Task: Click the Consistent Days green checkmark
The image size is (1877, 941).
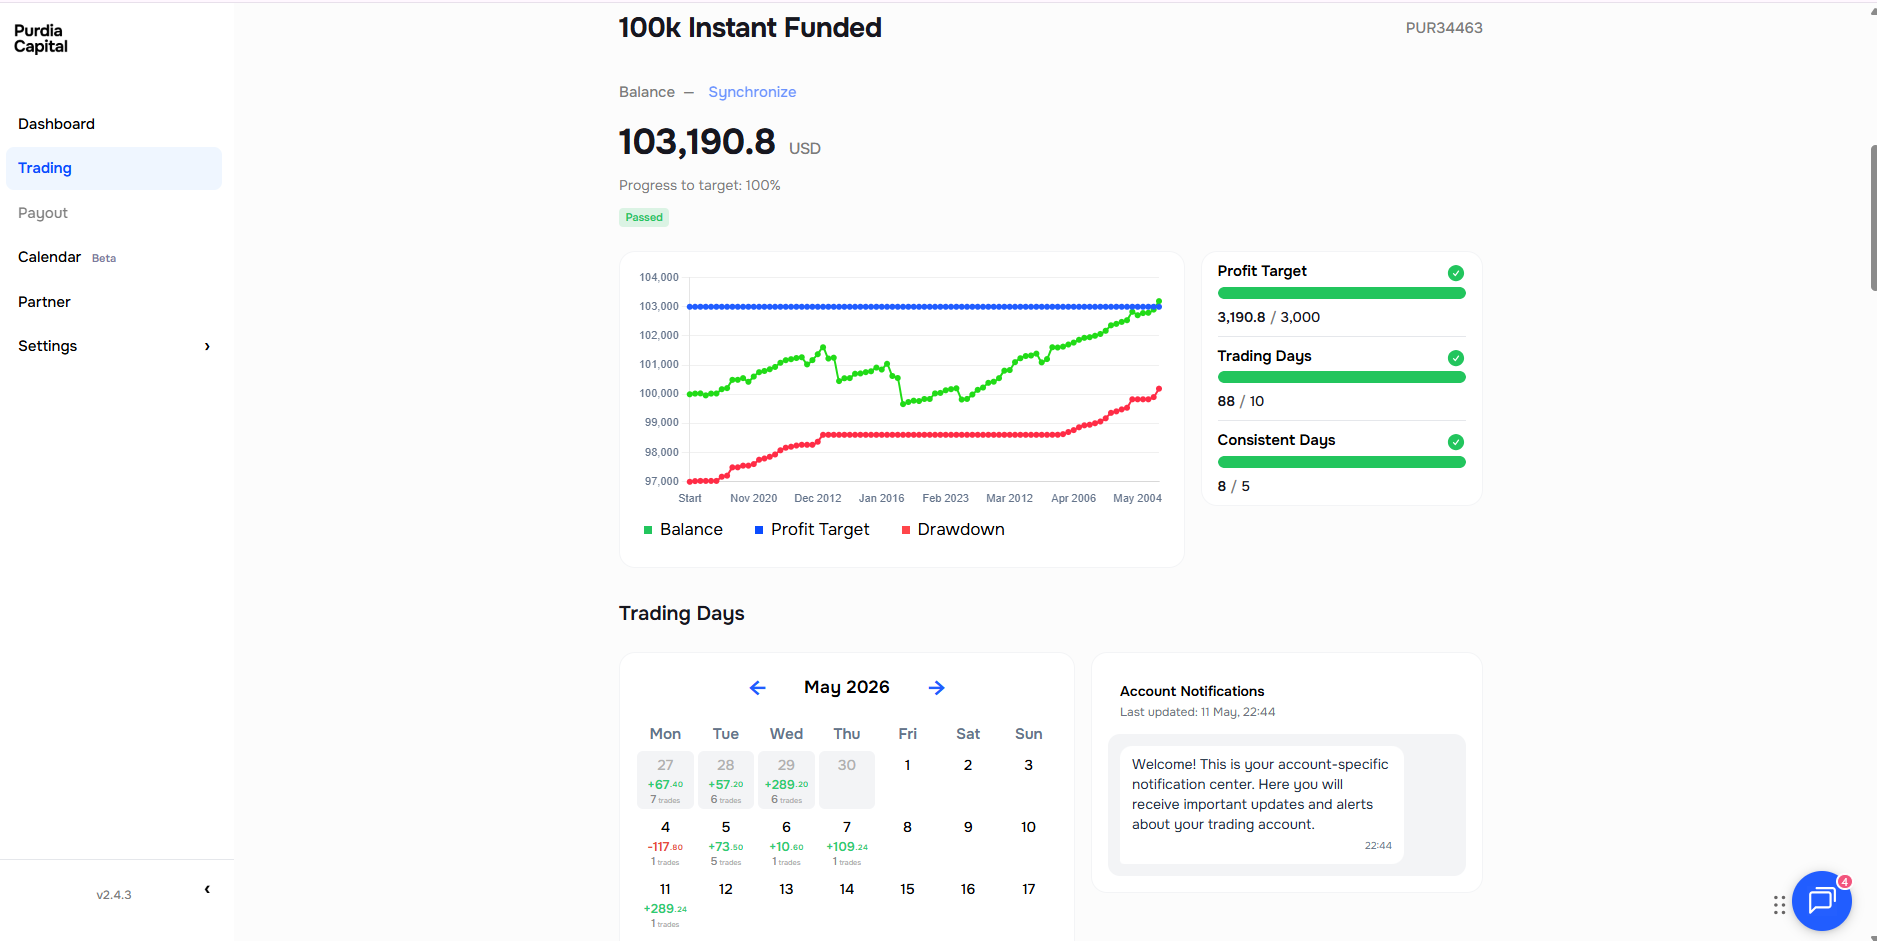Action: tap(1456, 442)
